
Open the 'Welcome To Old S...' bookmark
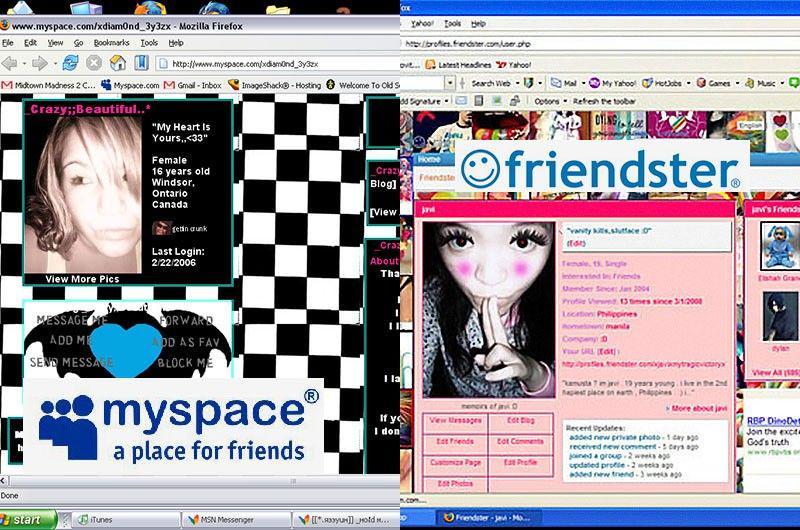coord(363,85)
